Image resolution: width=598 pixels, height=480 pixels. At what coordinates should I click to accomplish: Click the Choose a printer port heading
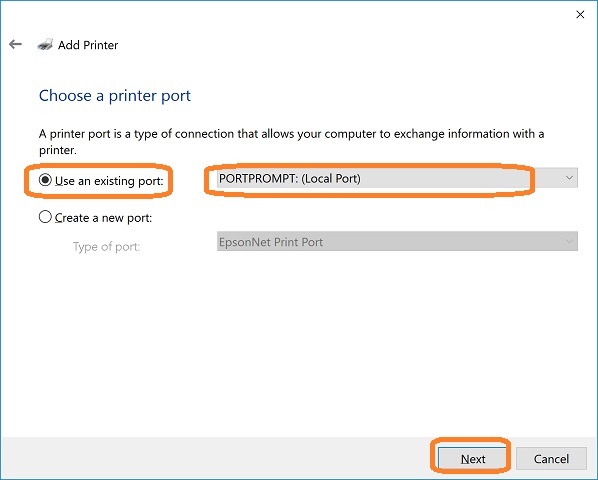(x=114, y=95)
